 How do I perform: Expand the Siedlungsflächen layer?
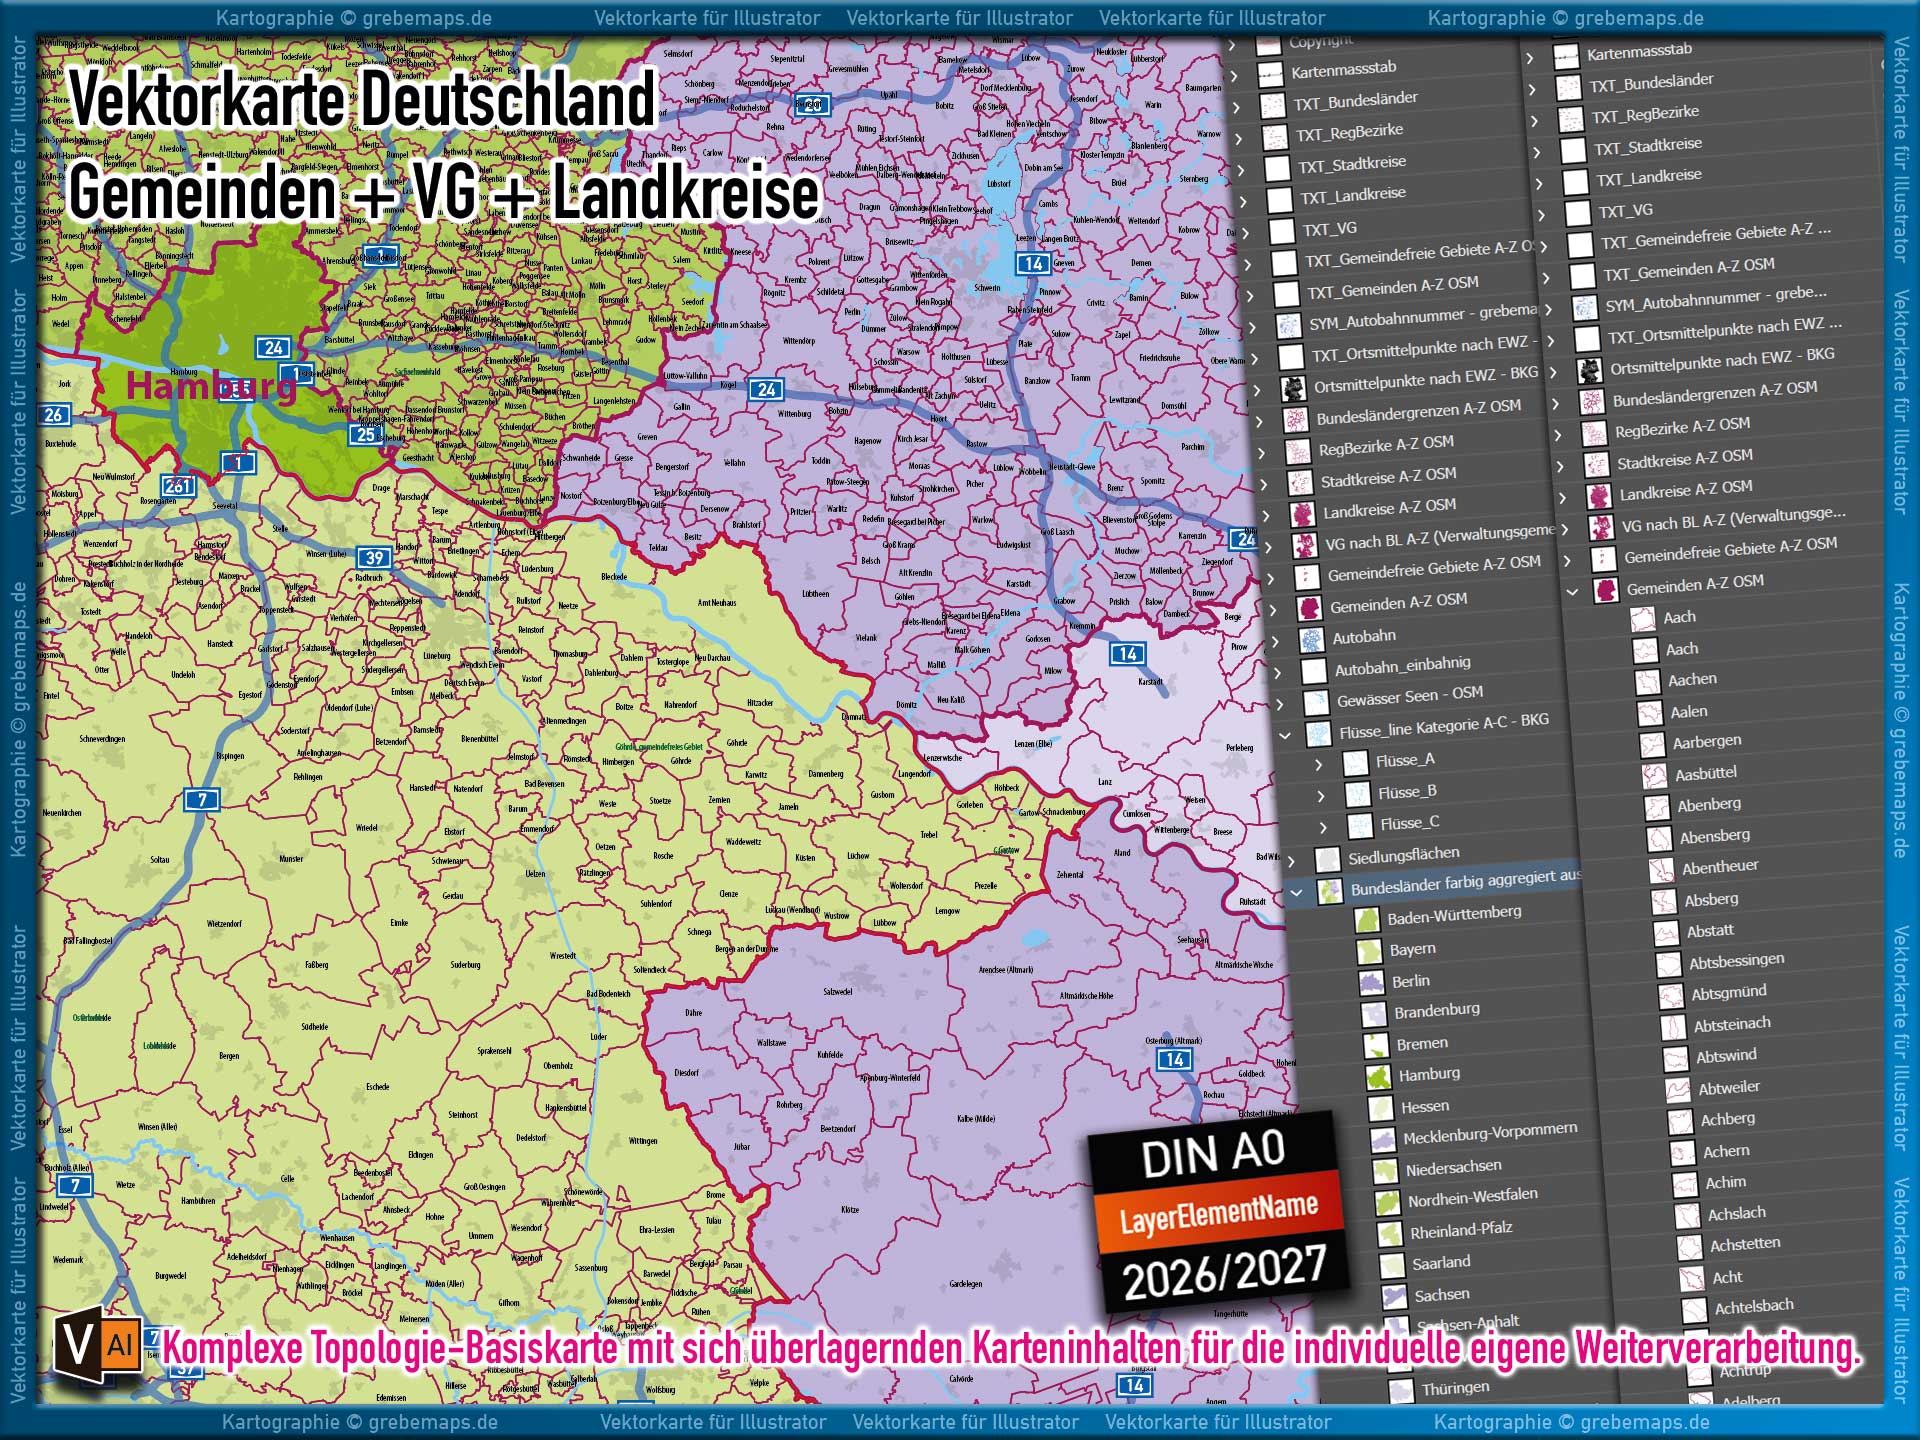tap(1291, 861)
